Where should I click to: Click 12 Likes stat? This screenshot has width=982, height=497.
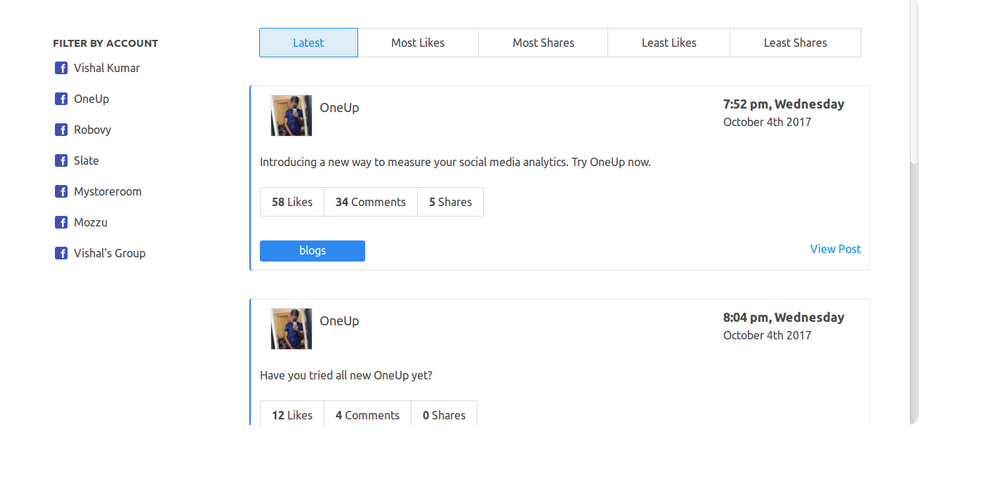pyautogui.click(x=292, y=415)
